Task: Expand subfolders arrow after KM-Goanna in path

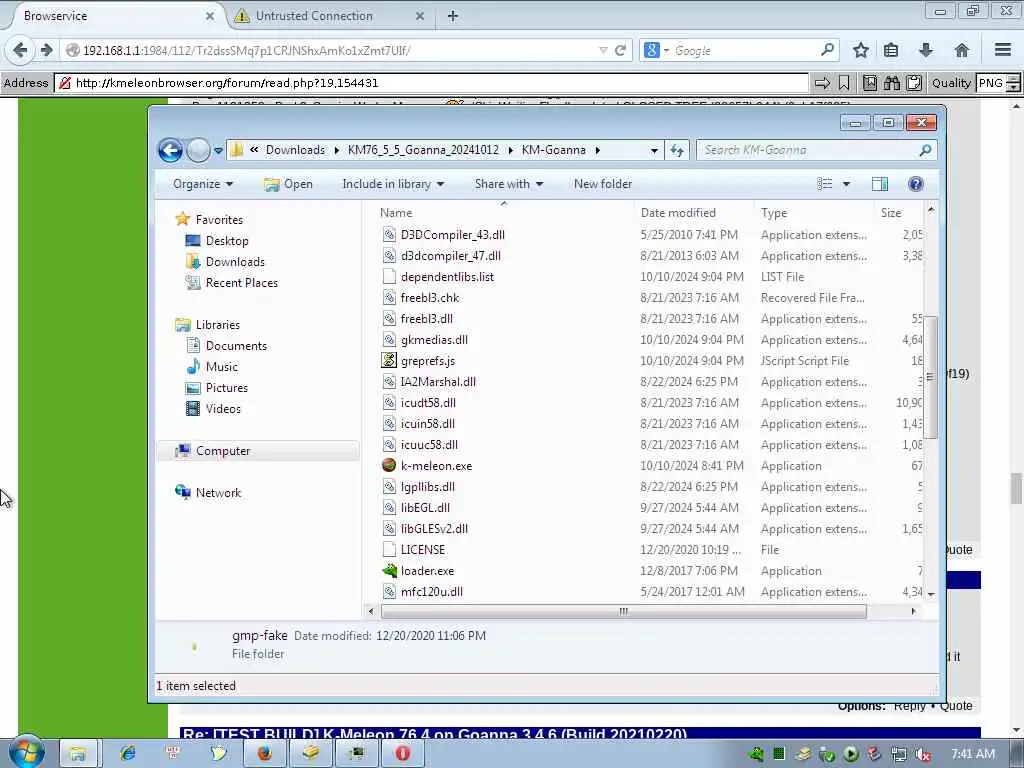Action: [x=598, y=150]
